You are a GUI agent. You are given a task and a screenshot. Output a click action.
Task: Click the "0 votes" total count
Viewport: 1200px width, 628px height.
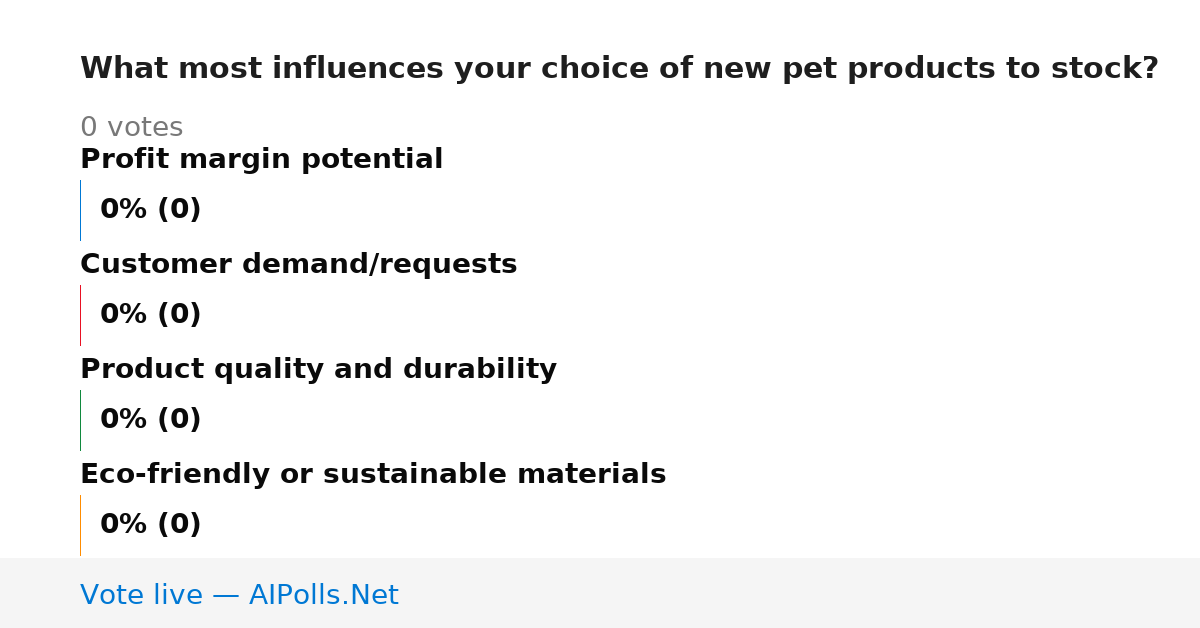[x=131, y=128]
